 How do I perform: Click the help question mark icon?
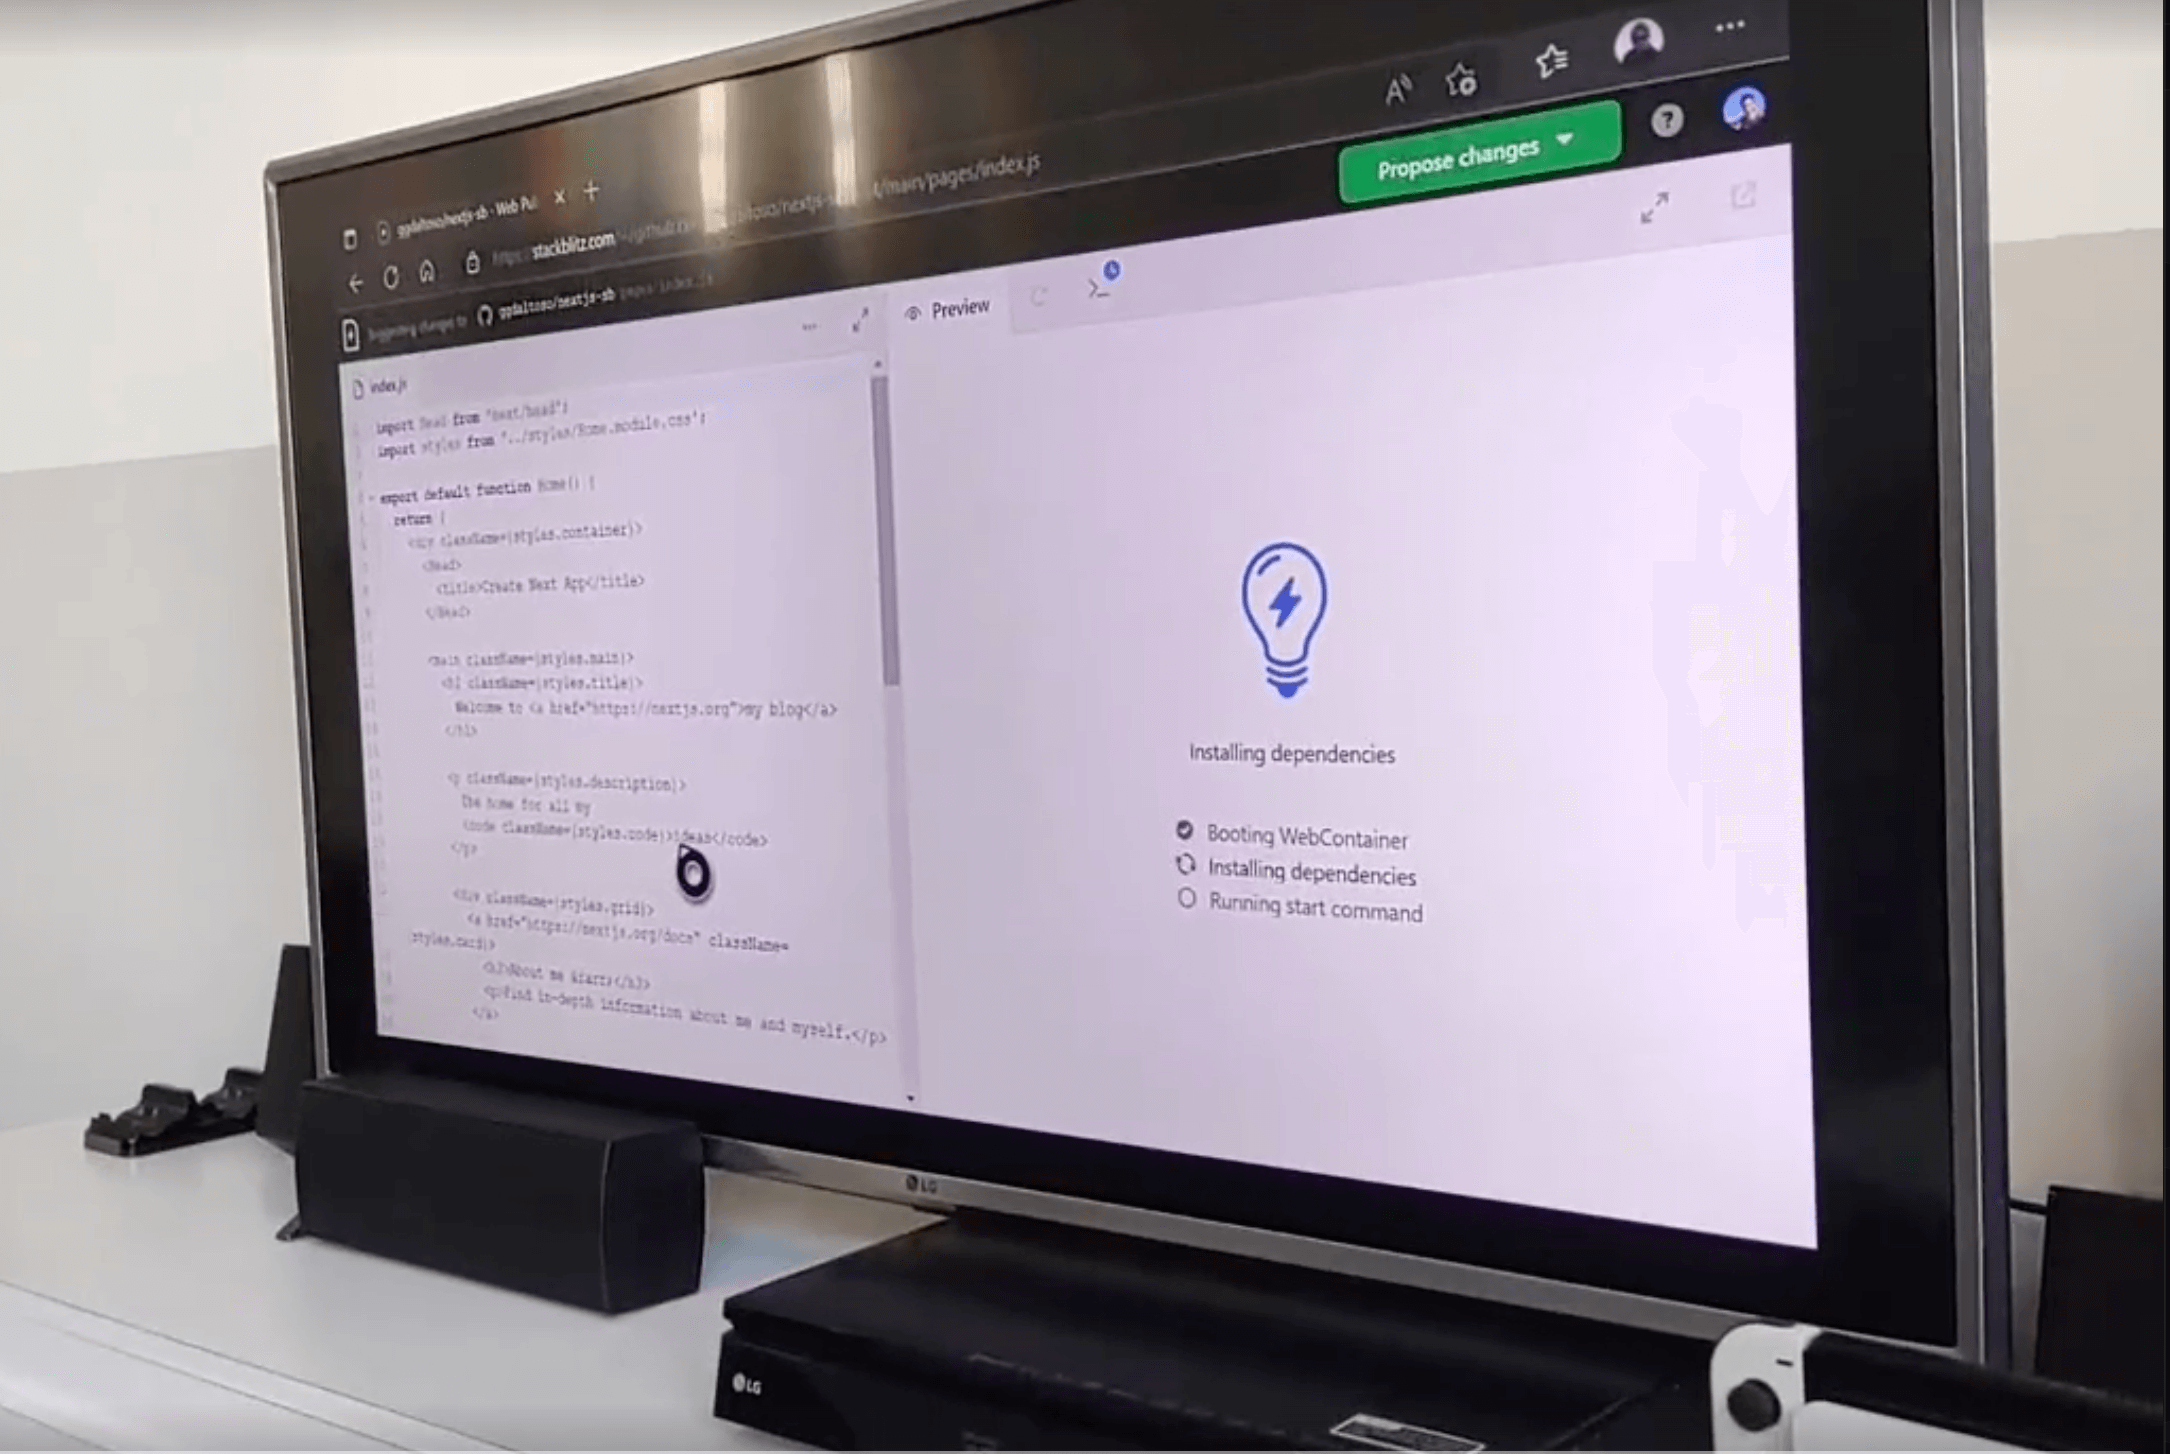(1670, 120)
